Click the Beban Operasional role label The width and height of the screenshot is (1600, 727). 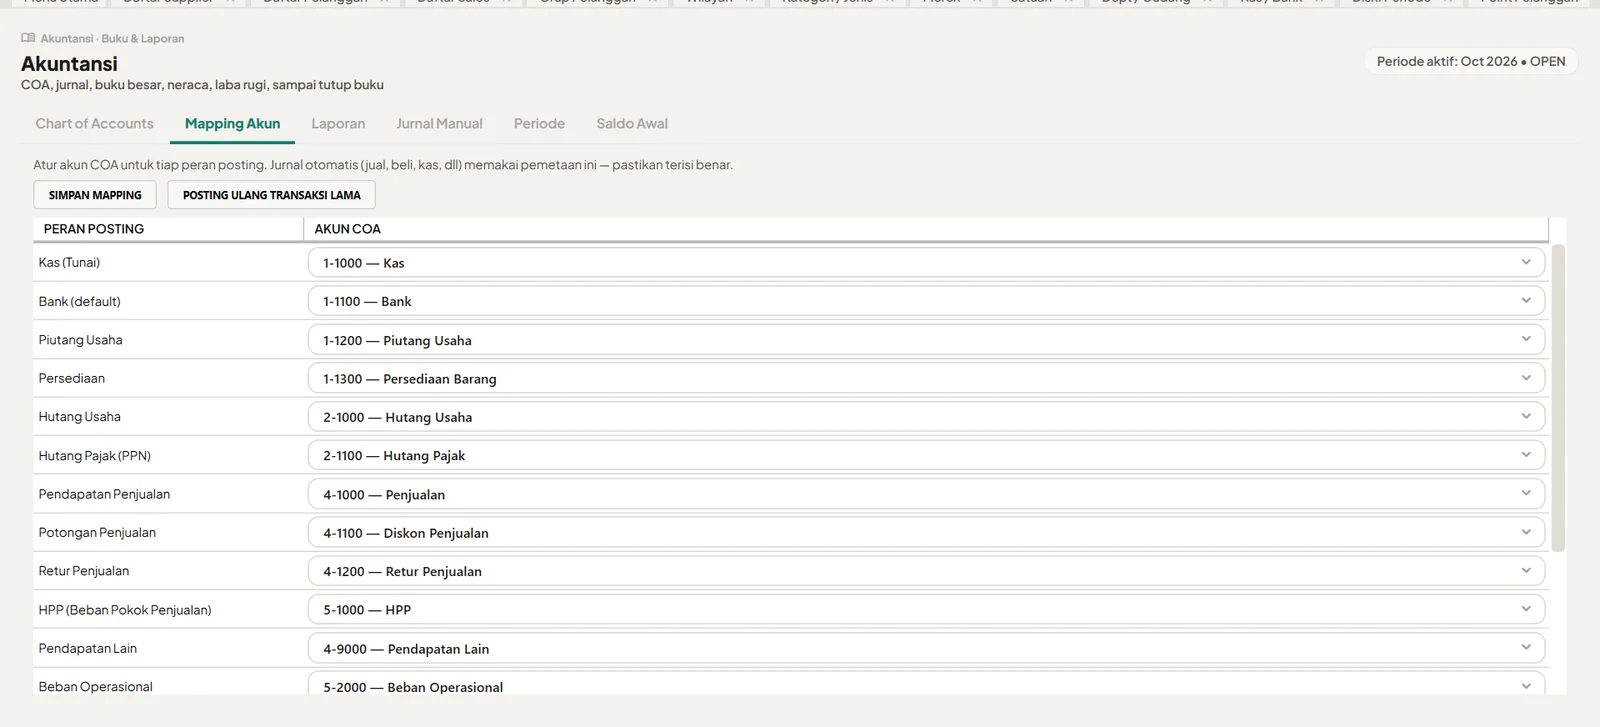(x=95, y=687)
